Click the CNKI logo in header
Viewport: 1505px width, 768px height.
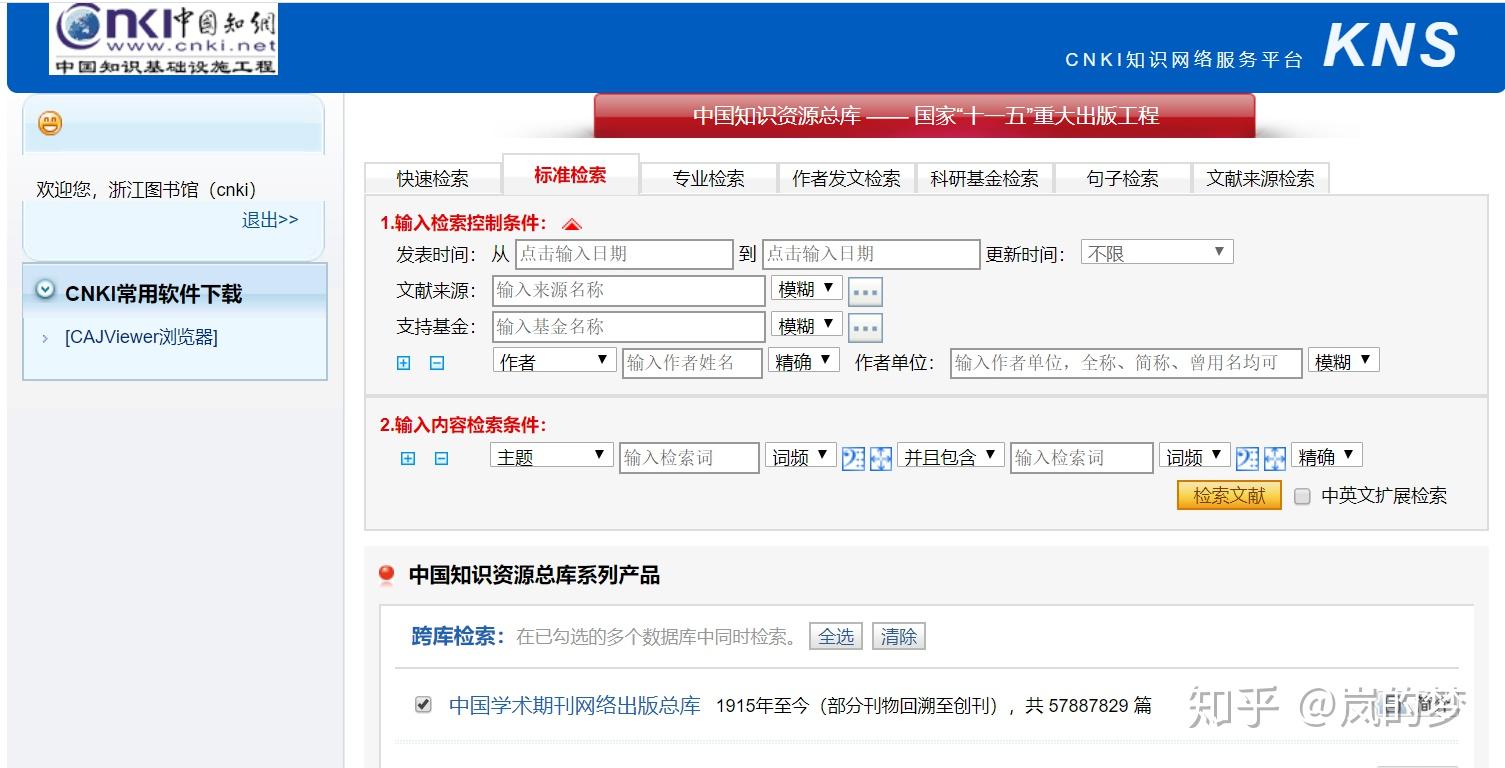164,39
